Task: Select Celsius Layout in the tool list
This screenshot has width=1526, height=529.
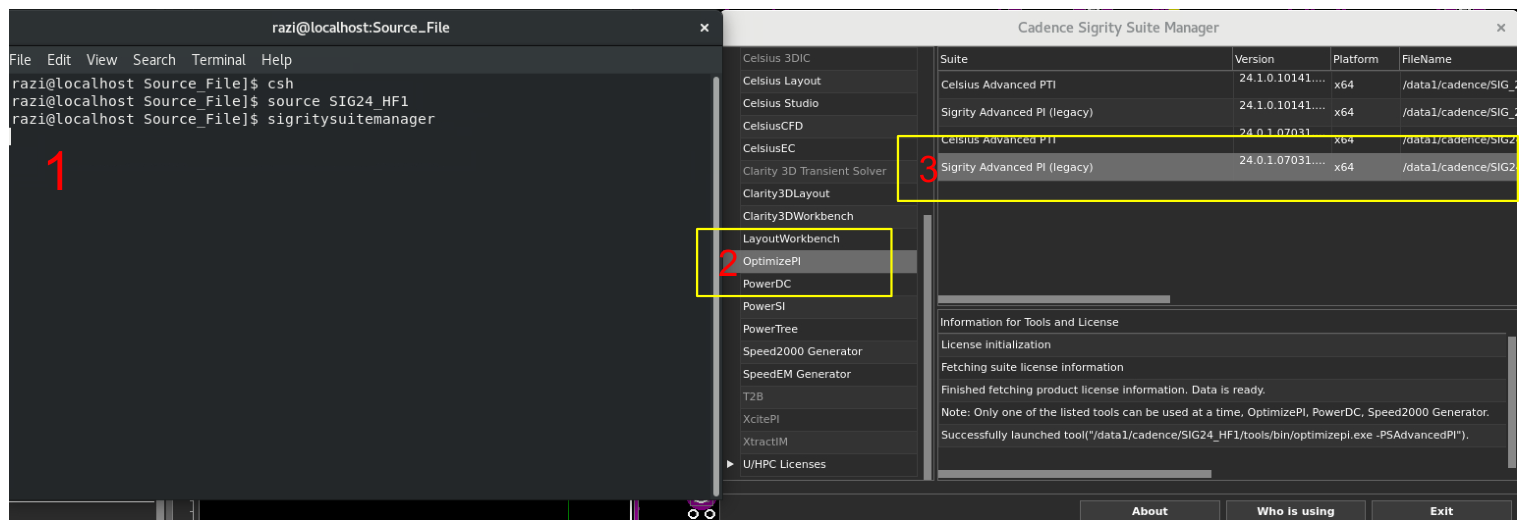Action: 828,81
